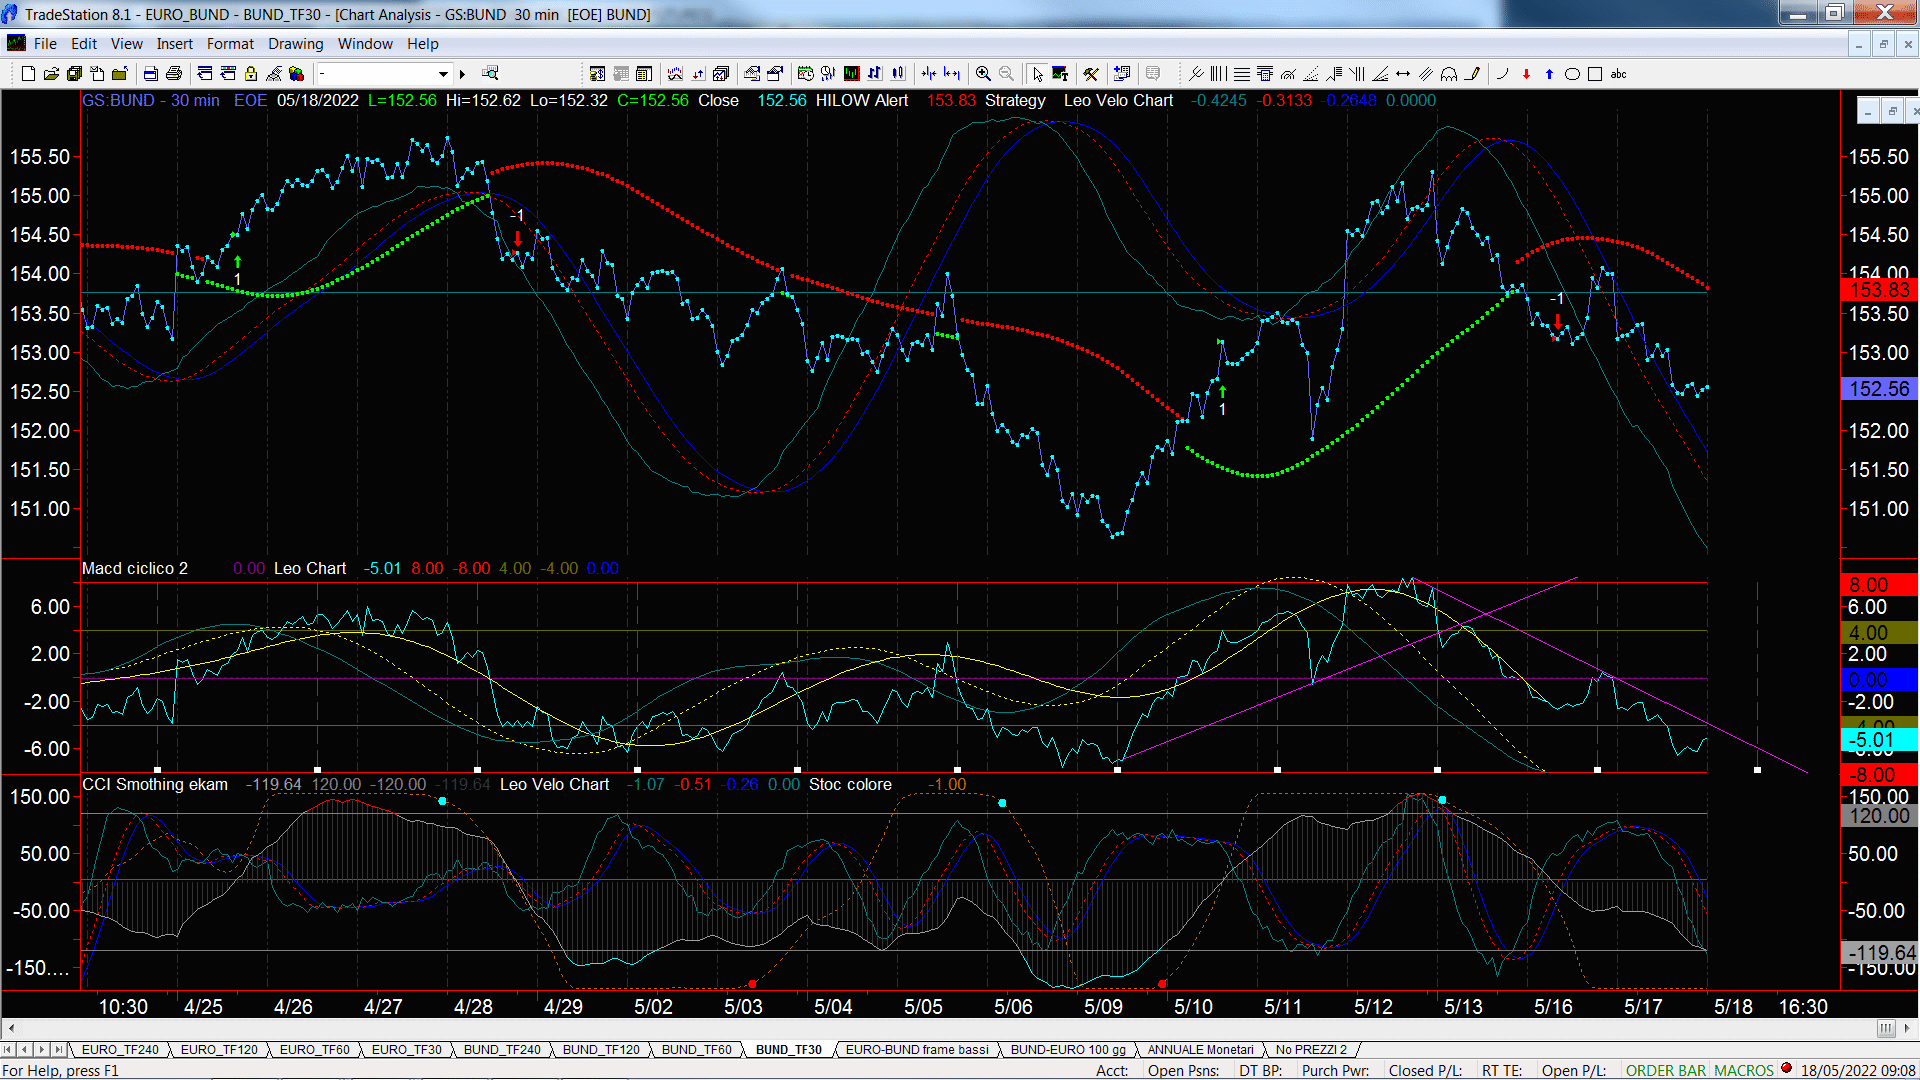The image size is (1920, 1080).
Task: Switch to the EURO_TF240 tab
Action: tap(120, 1049)
